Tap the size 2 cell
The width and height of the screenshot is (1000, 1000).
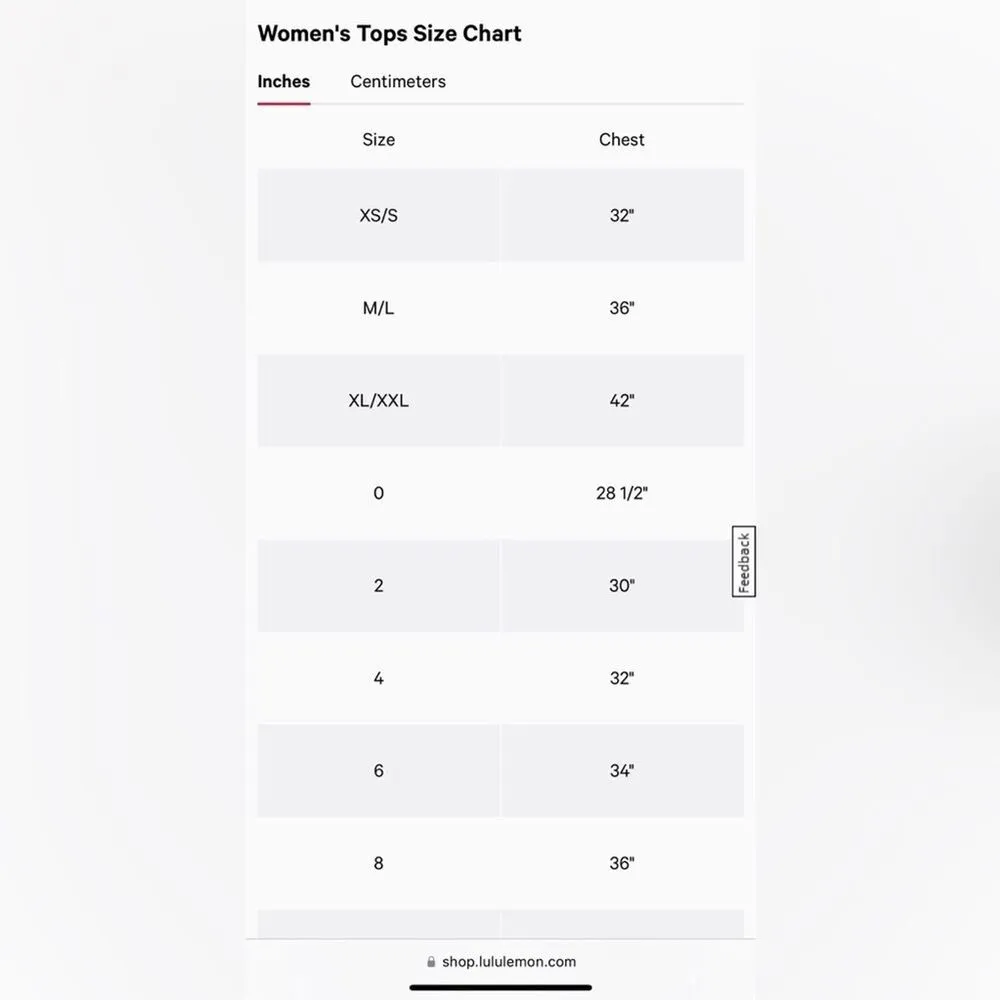(x=378, y=586)
